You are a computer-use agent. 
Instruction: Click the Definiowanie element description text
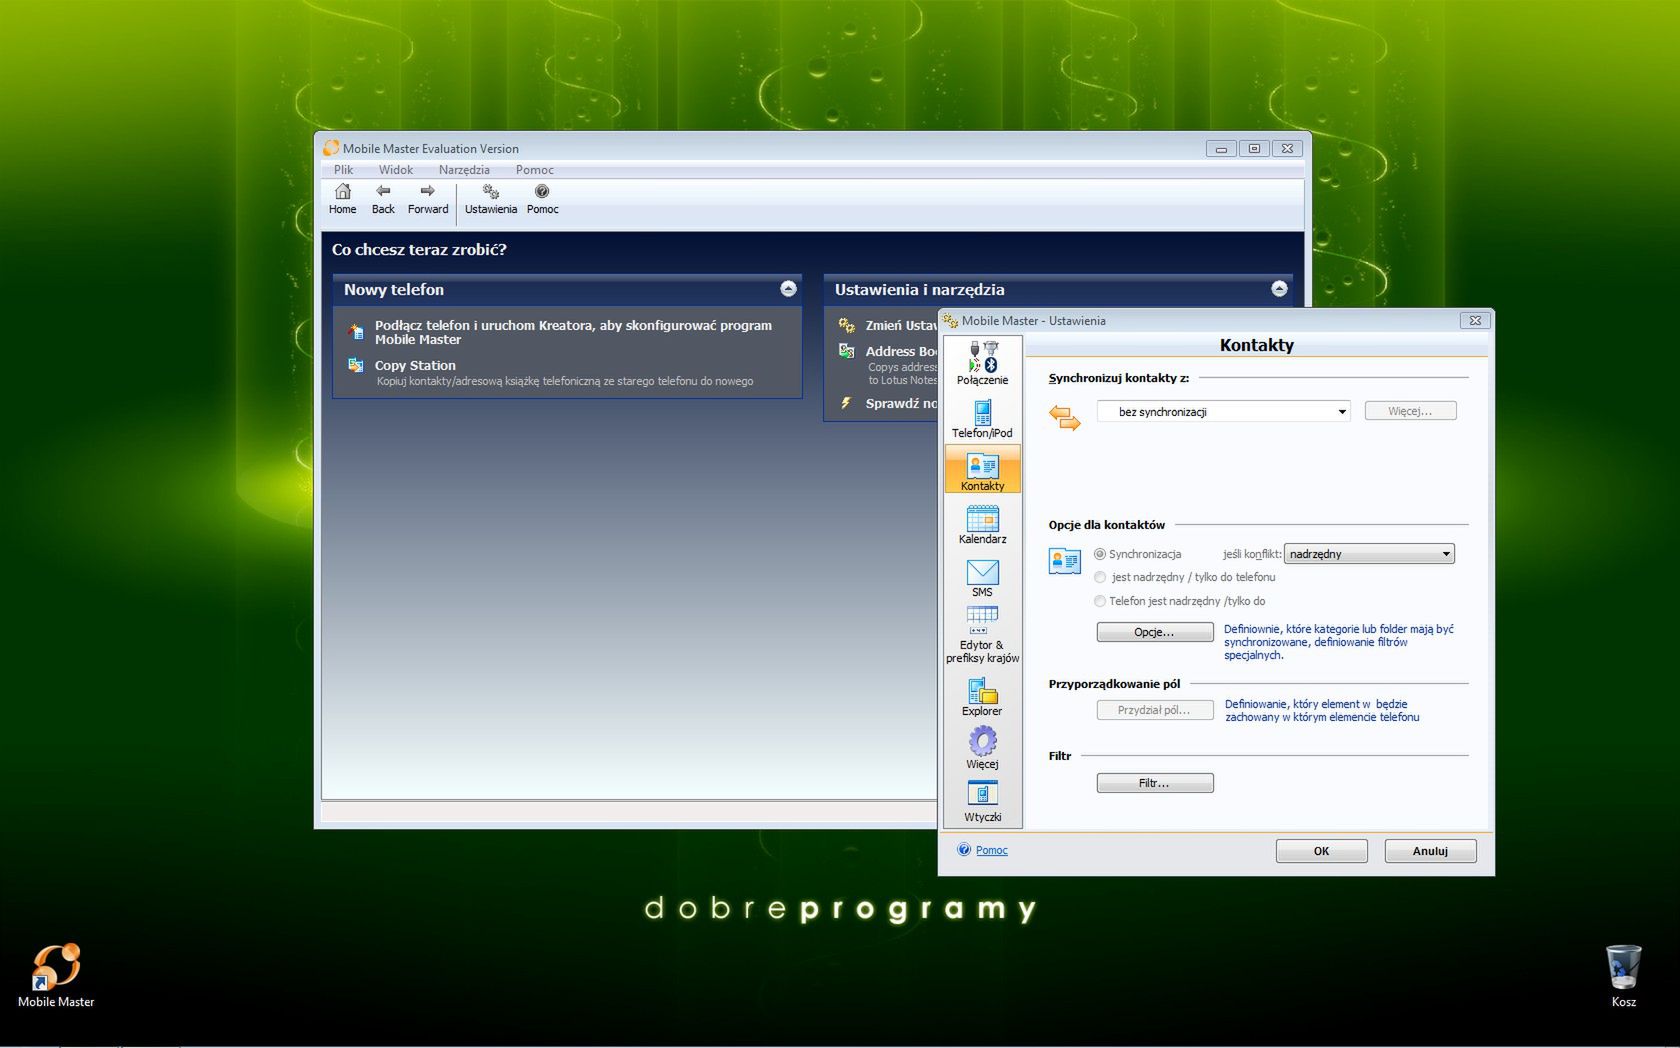(x=1322, y=710)
